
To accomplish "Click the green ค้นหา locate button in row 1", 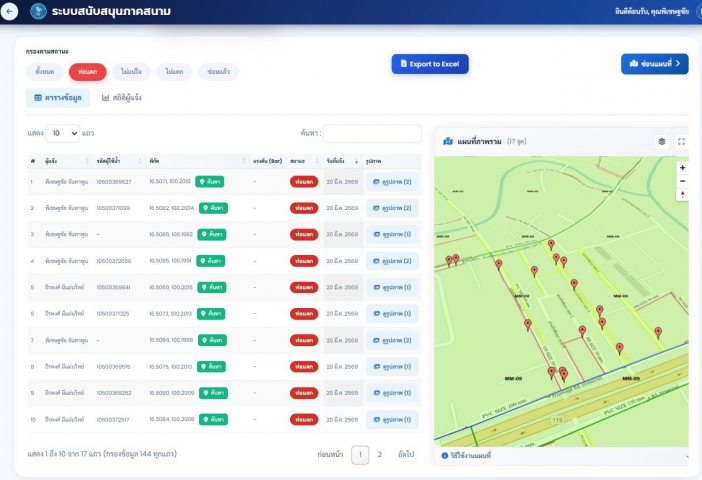I will (210, 182).
